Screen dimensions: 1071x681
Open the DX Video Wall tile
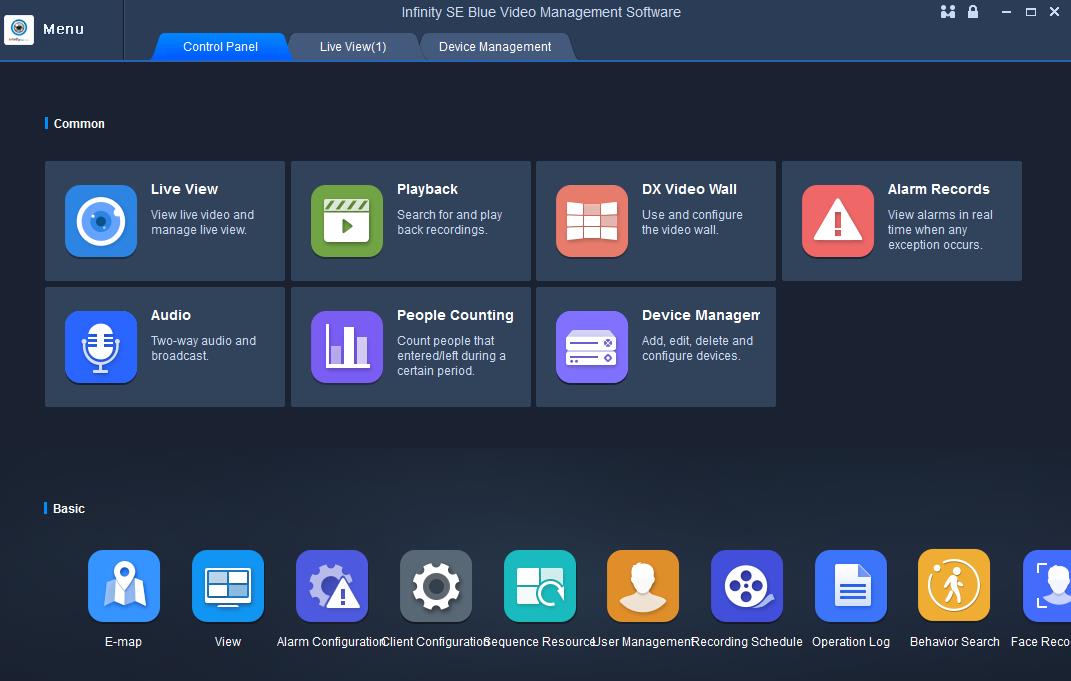(x=655, y=221)
